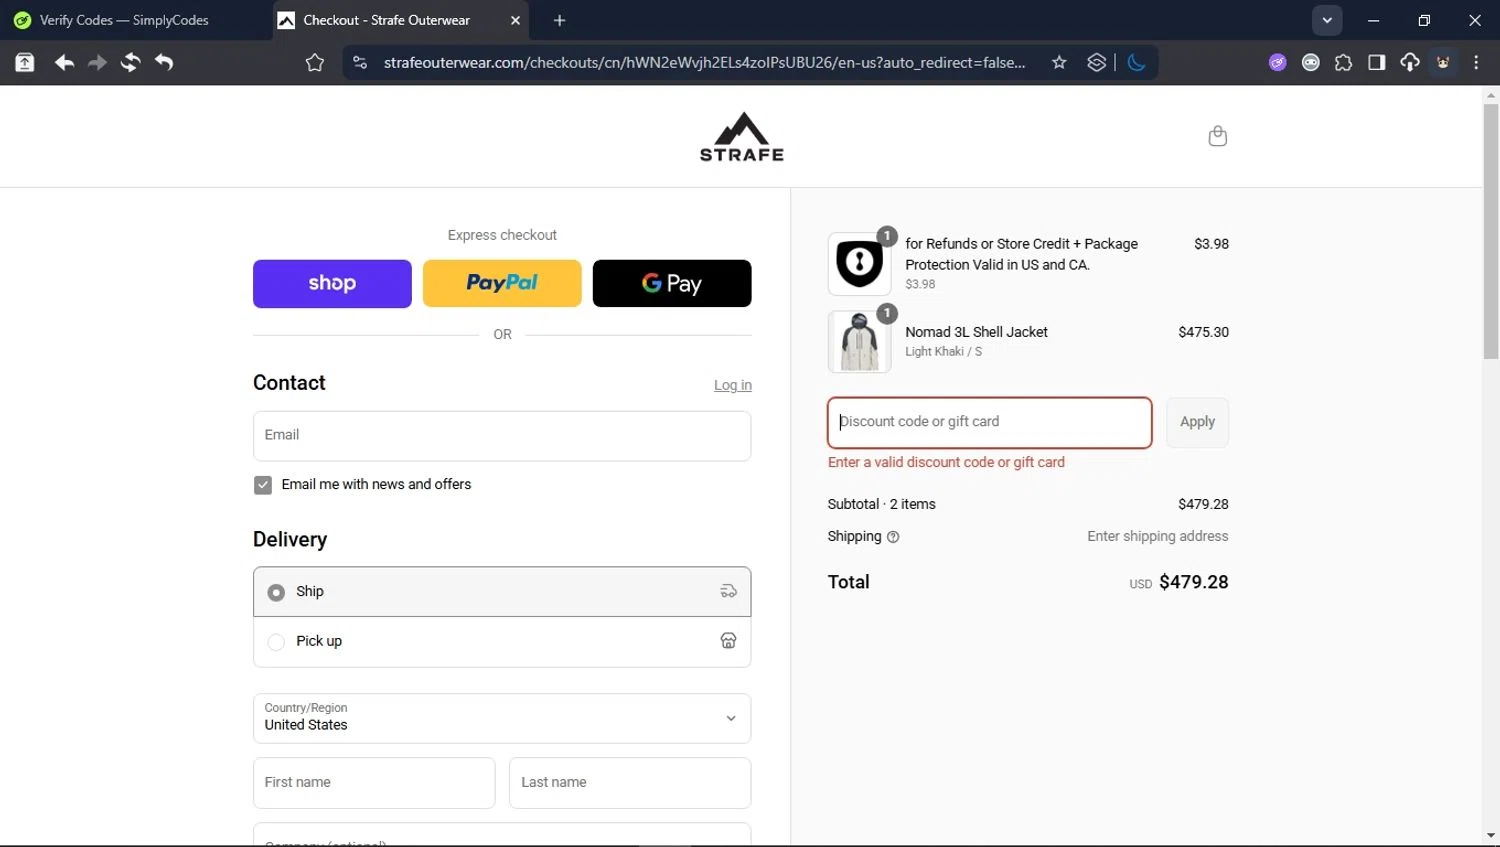Pay with the Google Pay button
The width and height of the screenshot is (1500, 847).
pyautogui.click(x=672, y=284)
